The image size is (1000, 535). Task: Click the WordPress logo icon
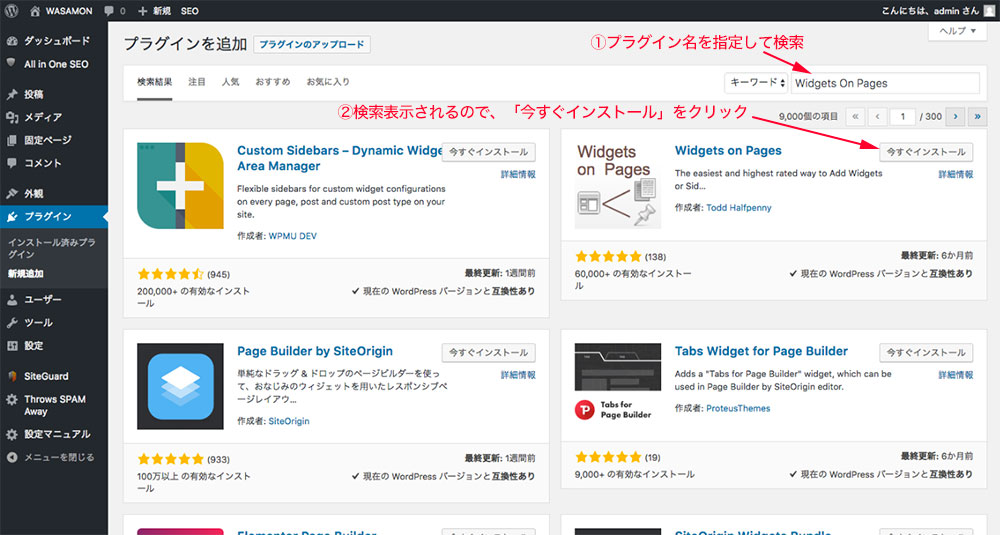click(x=11, y=11)
